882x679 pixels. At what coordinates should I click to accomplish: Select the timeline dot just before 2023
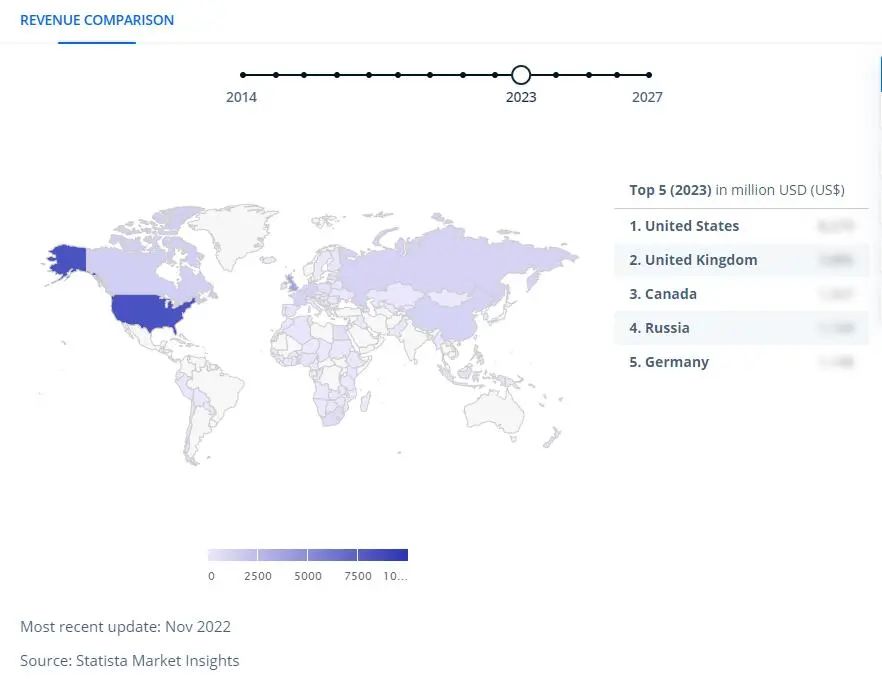494,75
